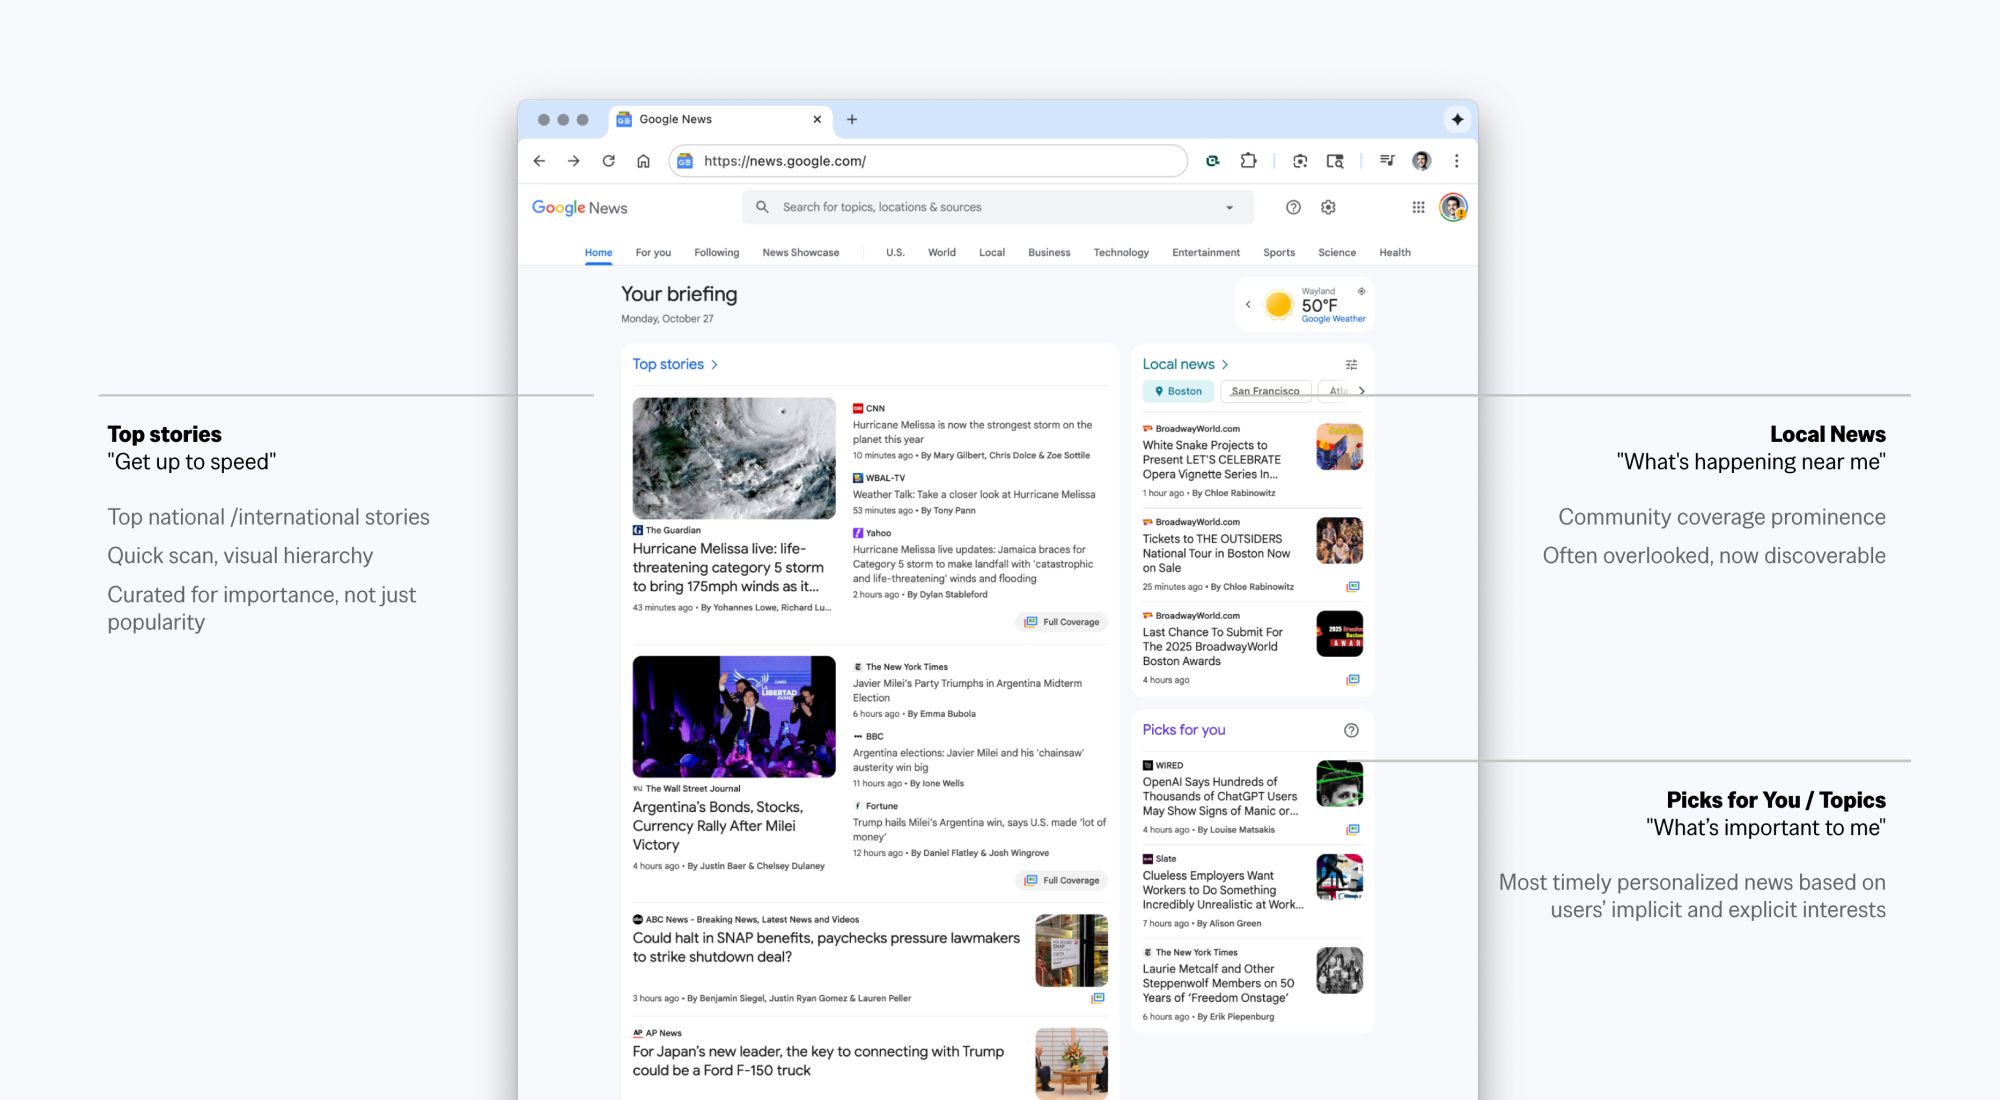Open the Google Weather link

(1333, 318)
